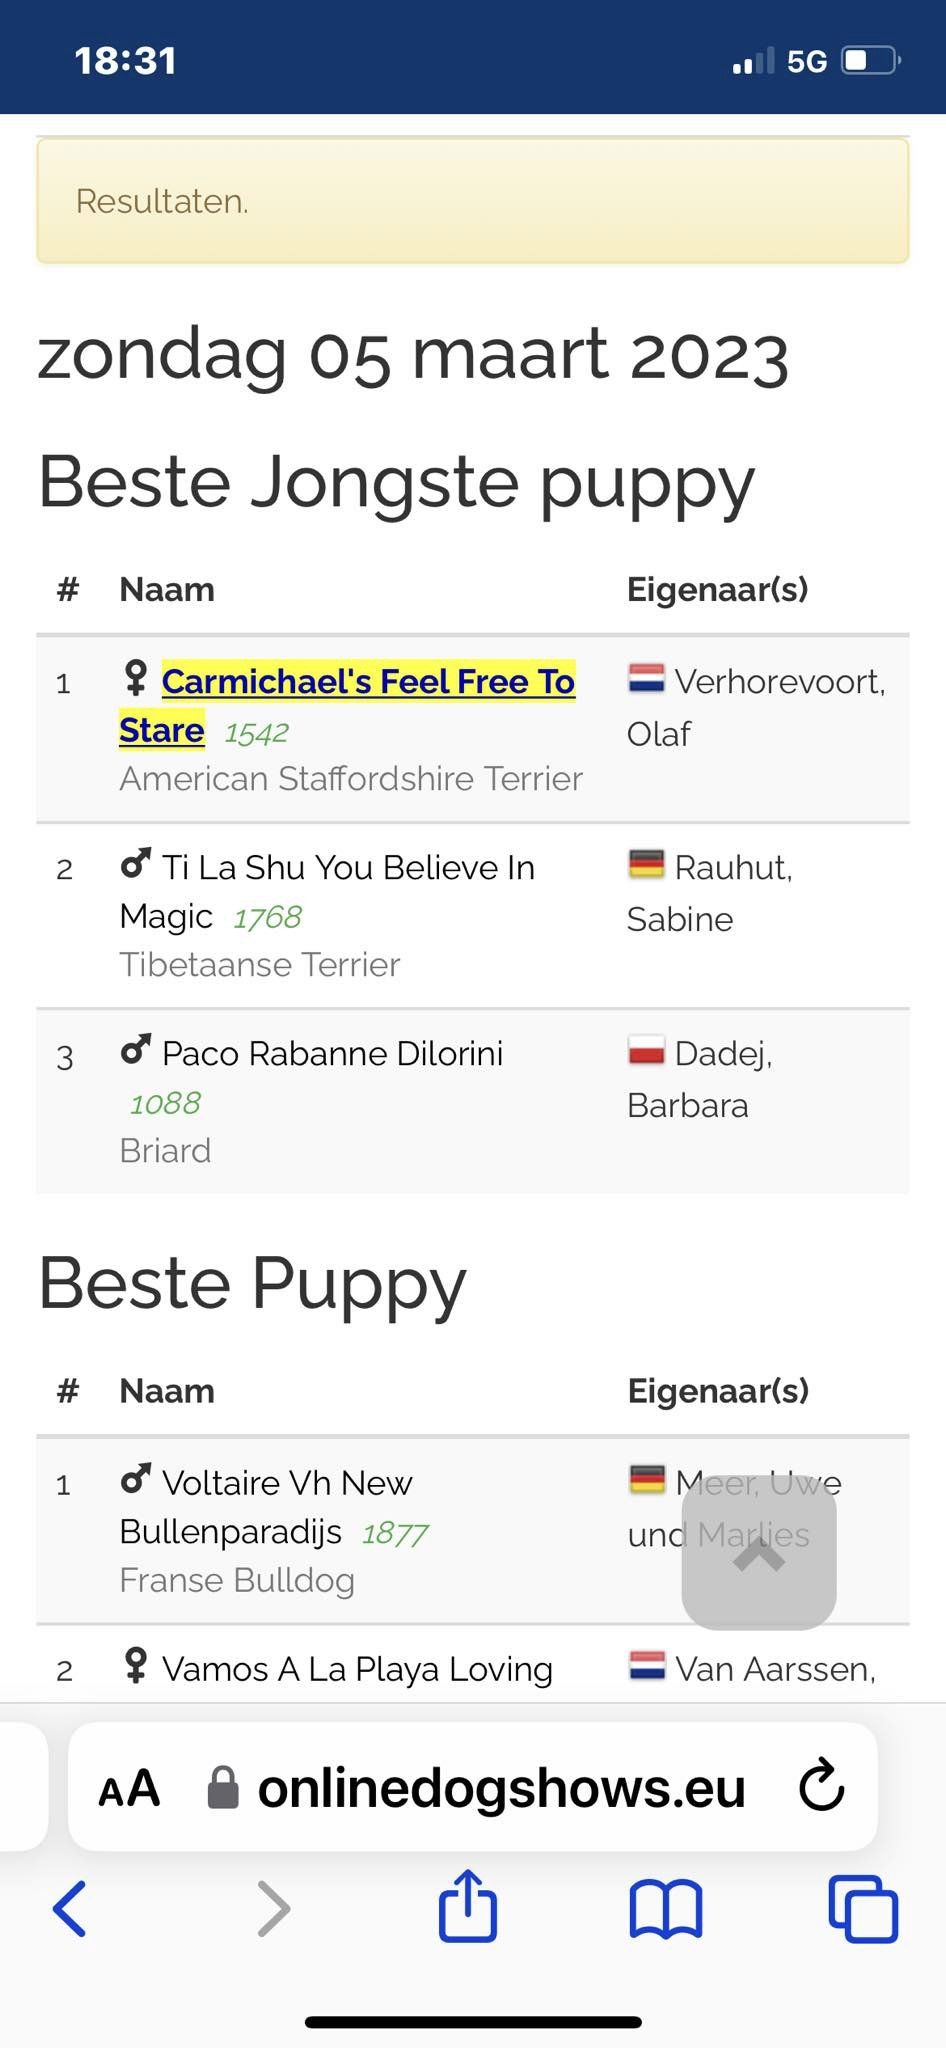Tap Ti La Shu You Believe In Magic
The image size is (946, 2048).
(327, 891)
